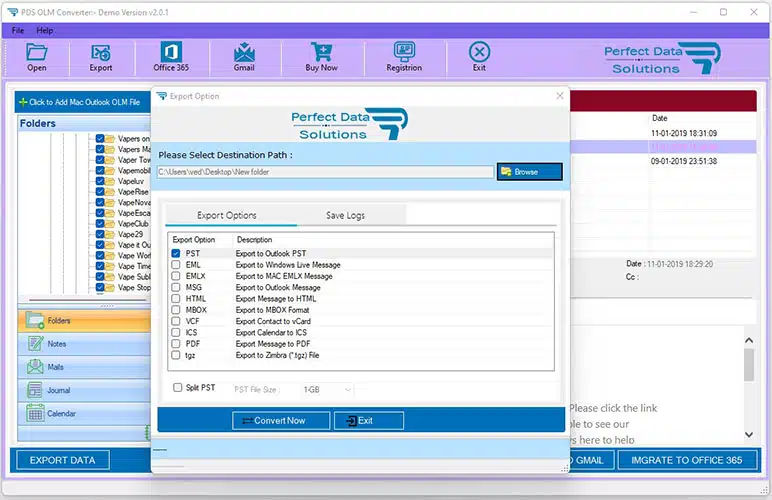772x500 pixels.
Task: Click the Export toolbar icon
Action: click(100, 58)
